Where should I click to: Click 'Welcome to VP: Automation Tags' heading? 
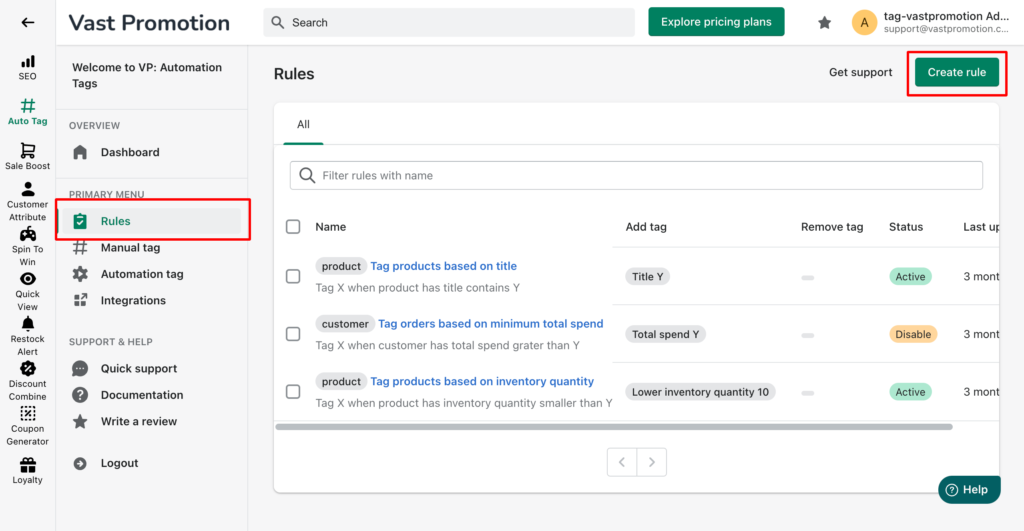147,75
